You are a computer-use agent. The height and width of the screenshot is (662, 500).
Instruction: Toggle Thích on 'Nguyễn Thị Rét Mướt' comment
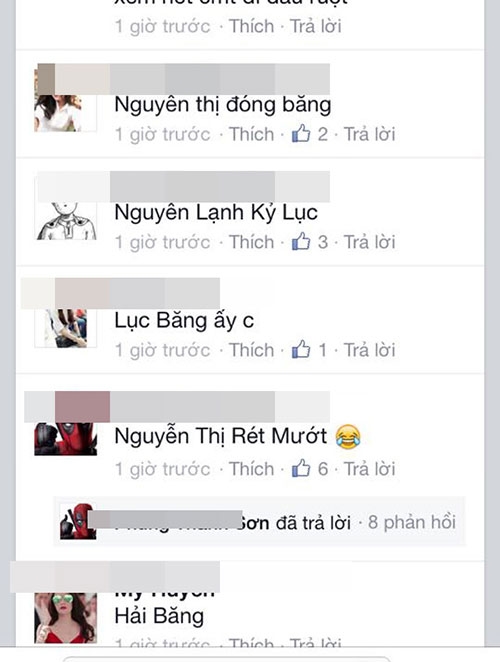251,469
